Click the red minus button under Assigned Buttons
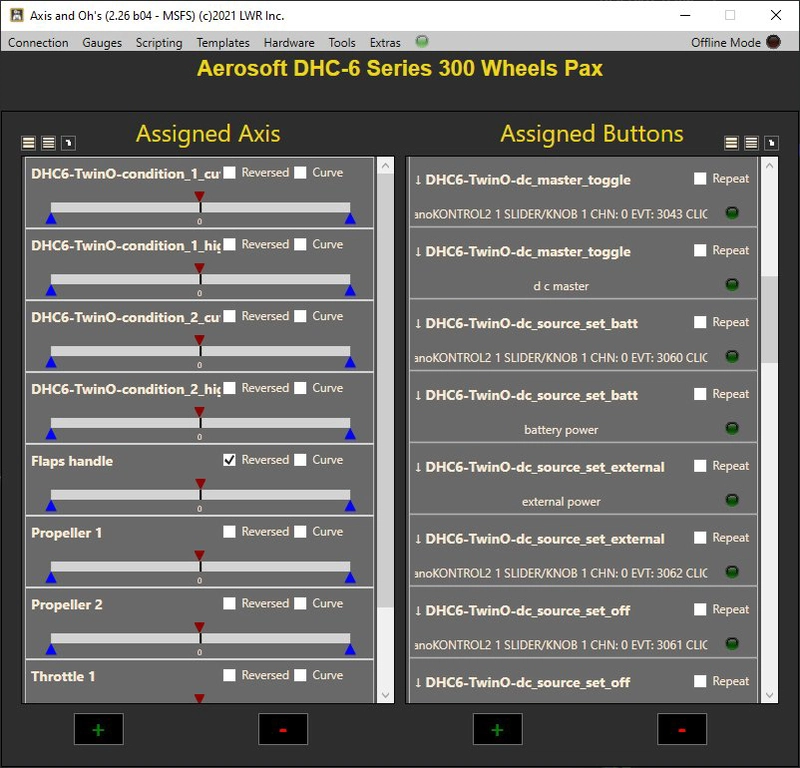This screenshot has width=800, height=768. 683,729
